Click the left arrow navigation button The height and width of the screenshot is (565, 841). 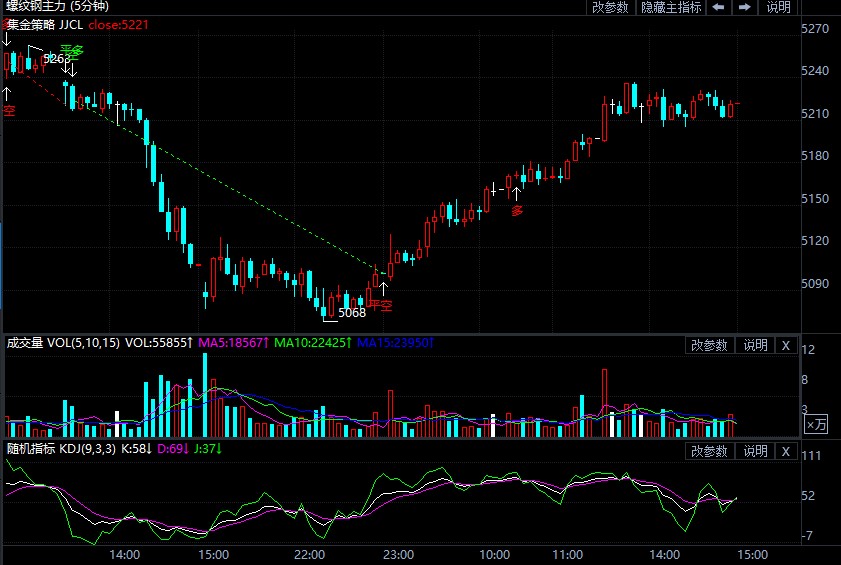(x=718, y=7)
